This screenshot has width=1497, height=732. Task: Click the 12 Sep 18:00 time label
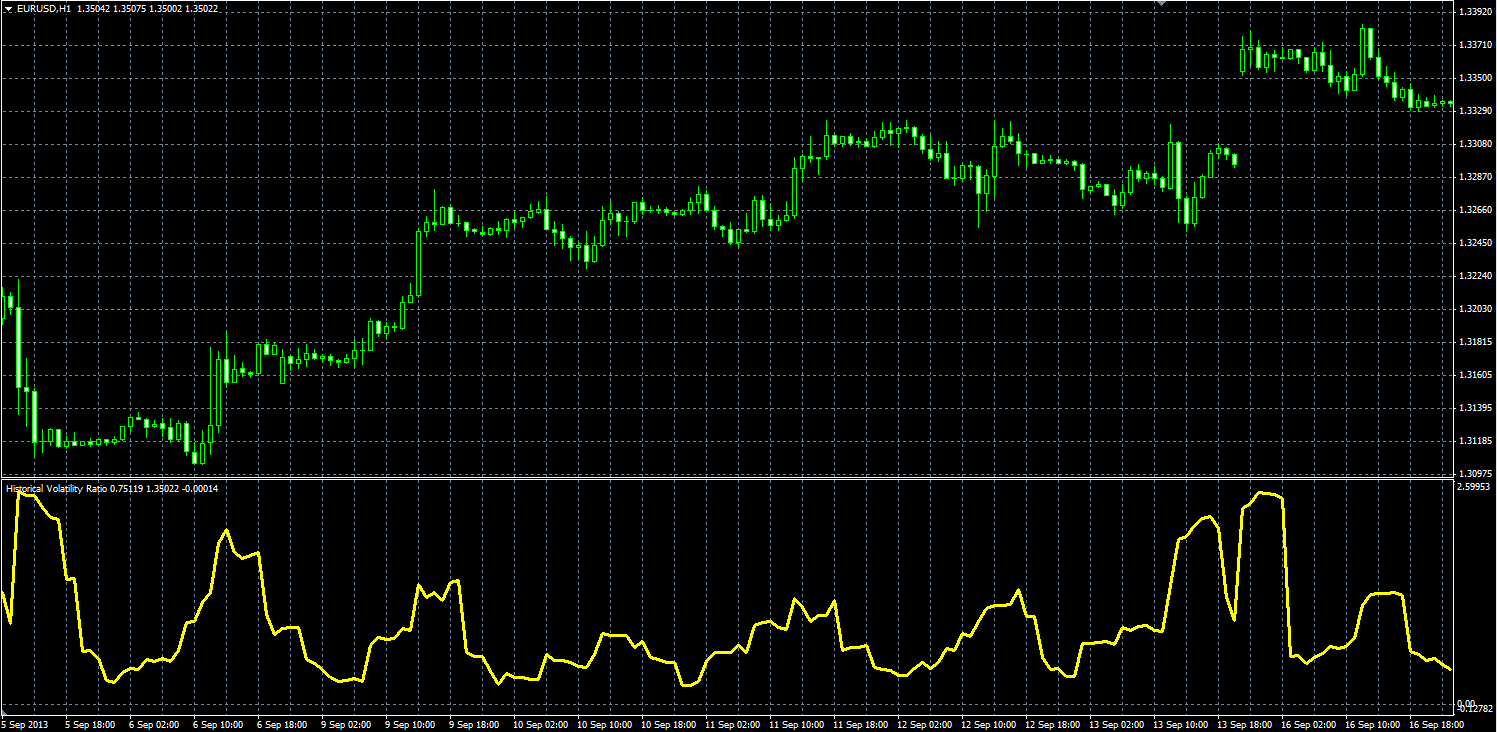[1052, 724]
